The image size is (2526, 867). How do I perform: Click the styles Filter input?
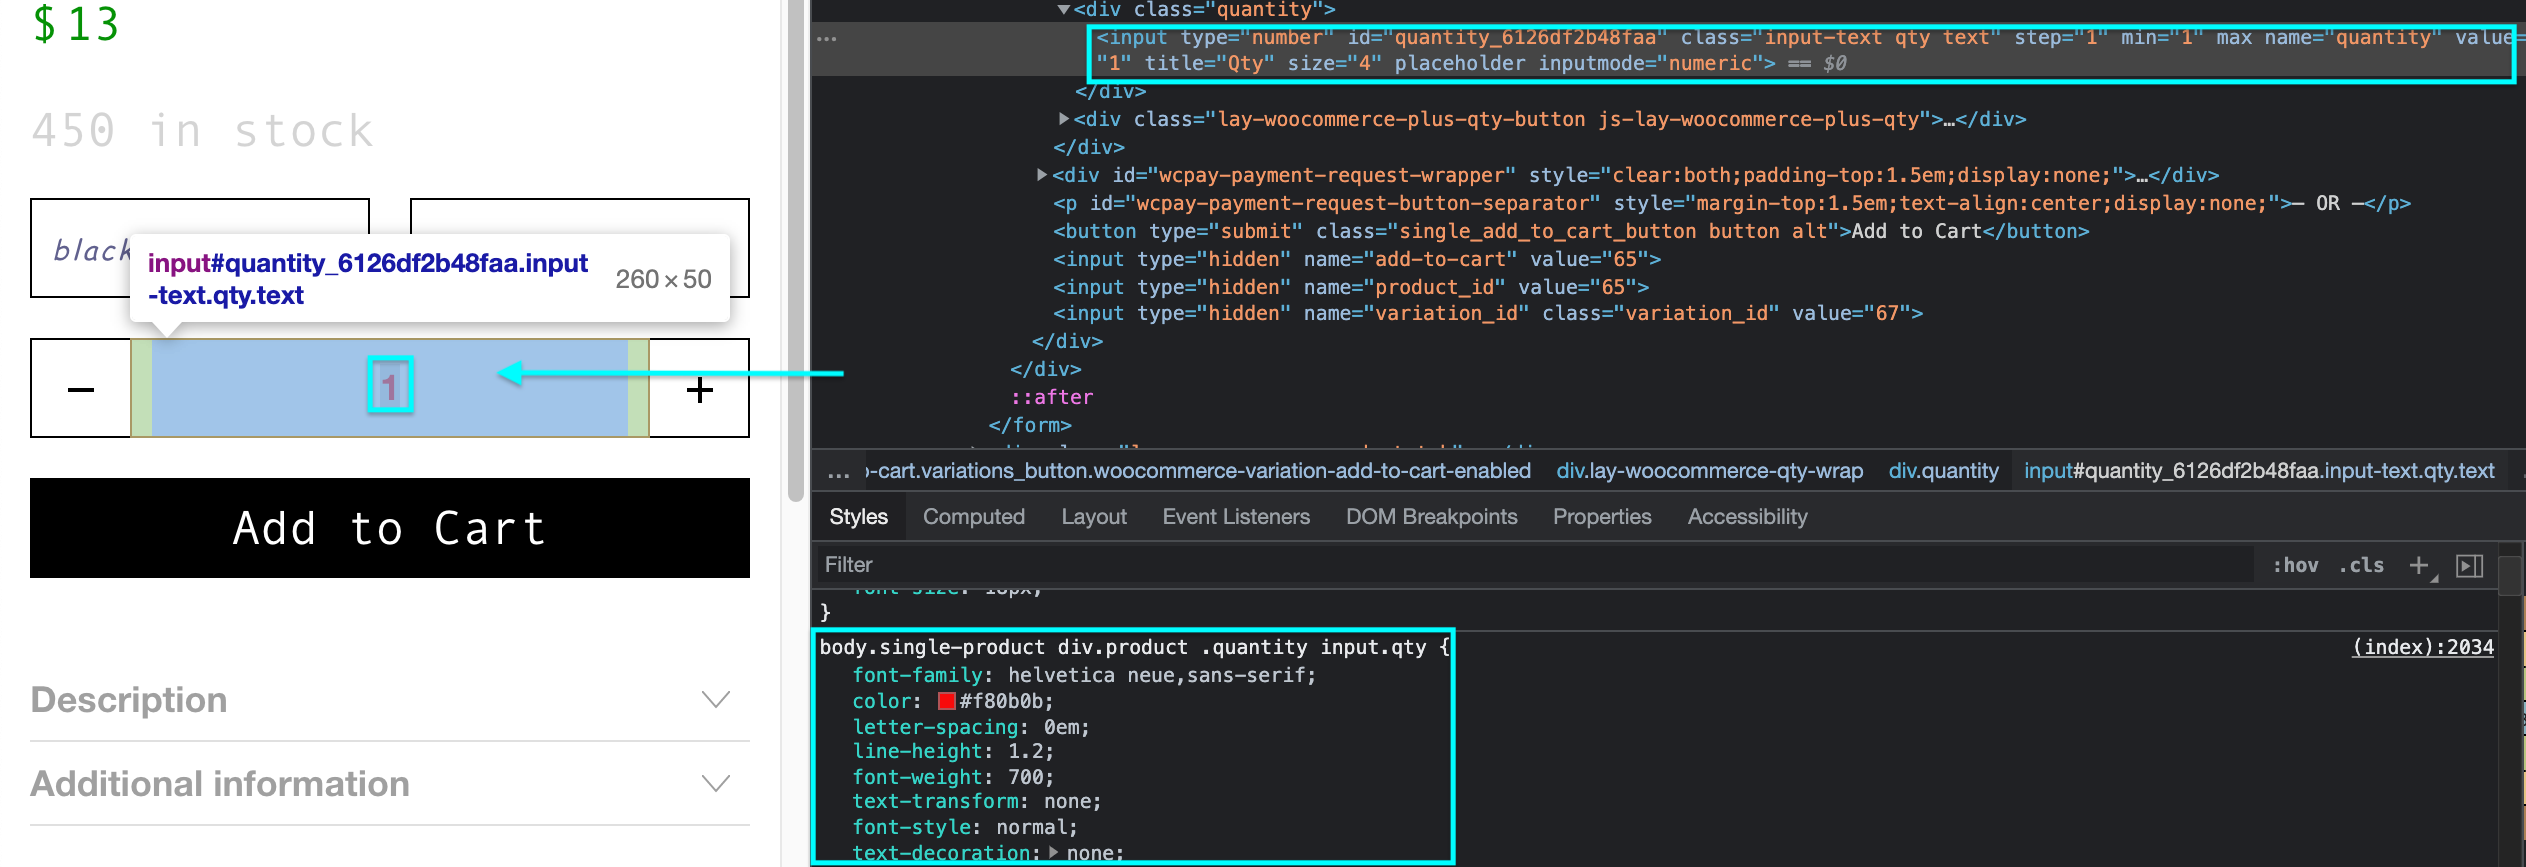1535,565
